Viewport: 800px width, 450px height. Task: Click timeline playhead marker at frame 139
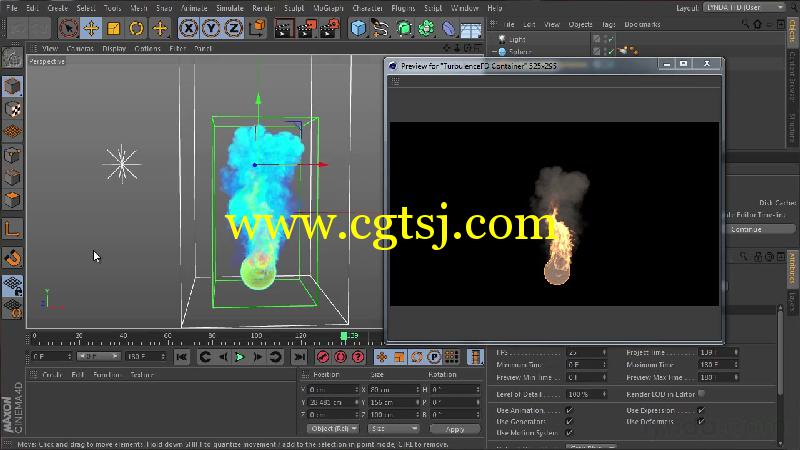[344, 336]
